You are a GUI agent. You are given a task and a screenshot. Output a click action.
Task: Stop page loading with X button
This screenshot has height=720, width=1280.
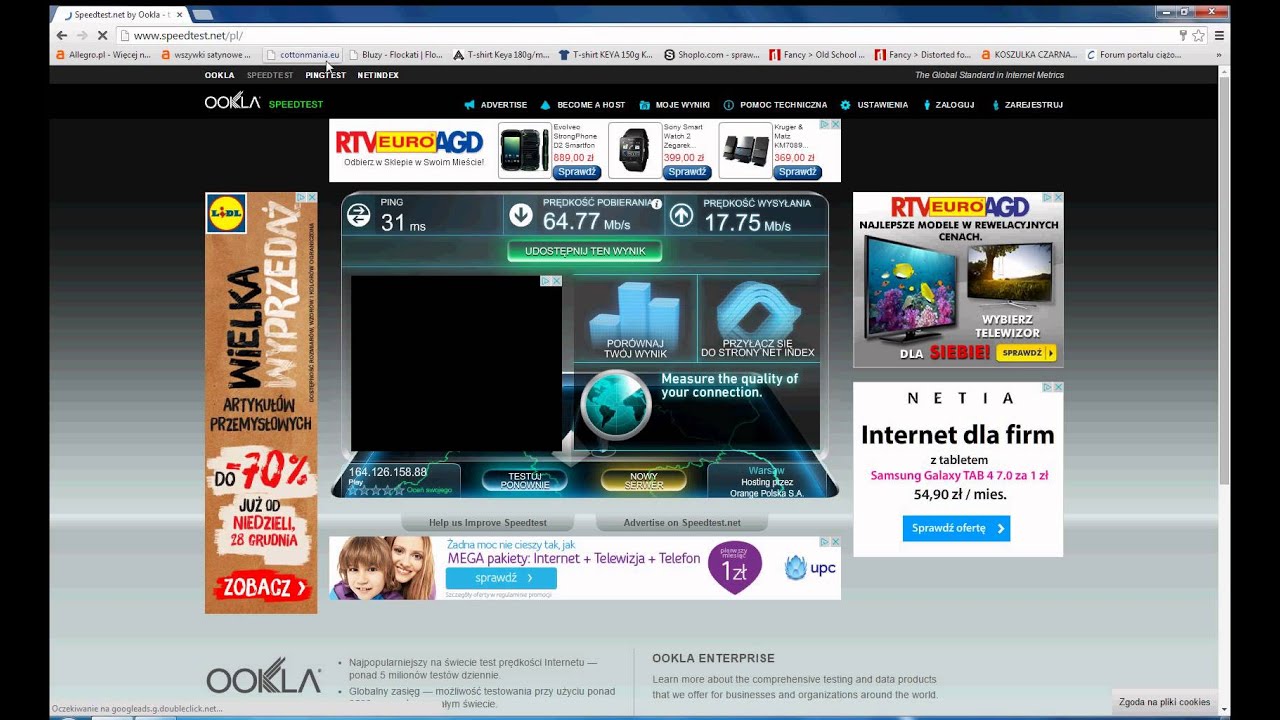click(102, 35)
